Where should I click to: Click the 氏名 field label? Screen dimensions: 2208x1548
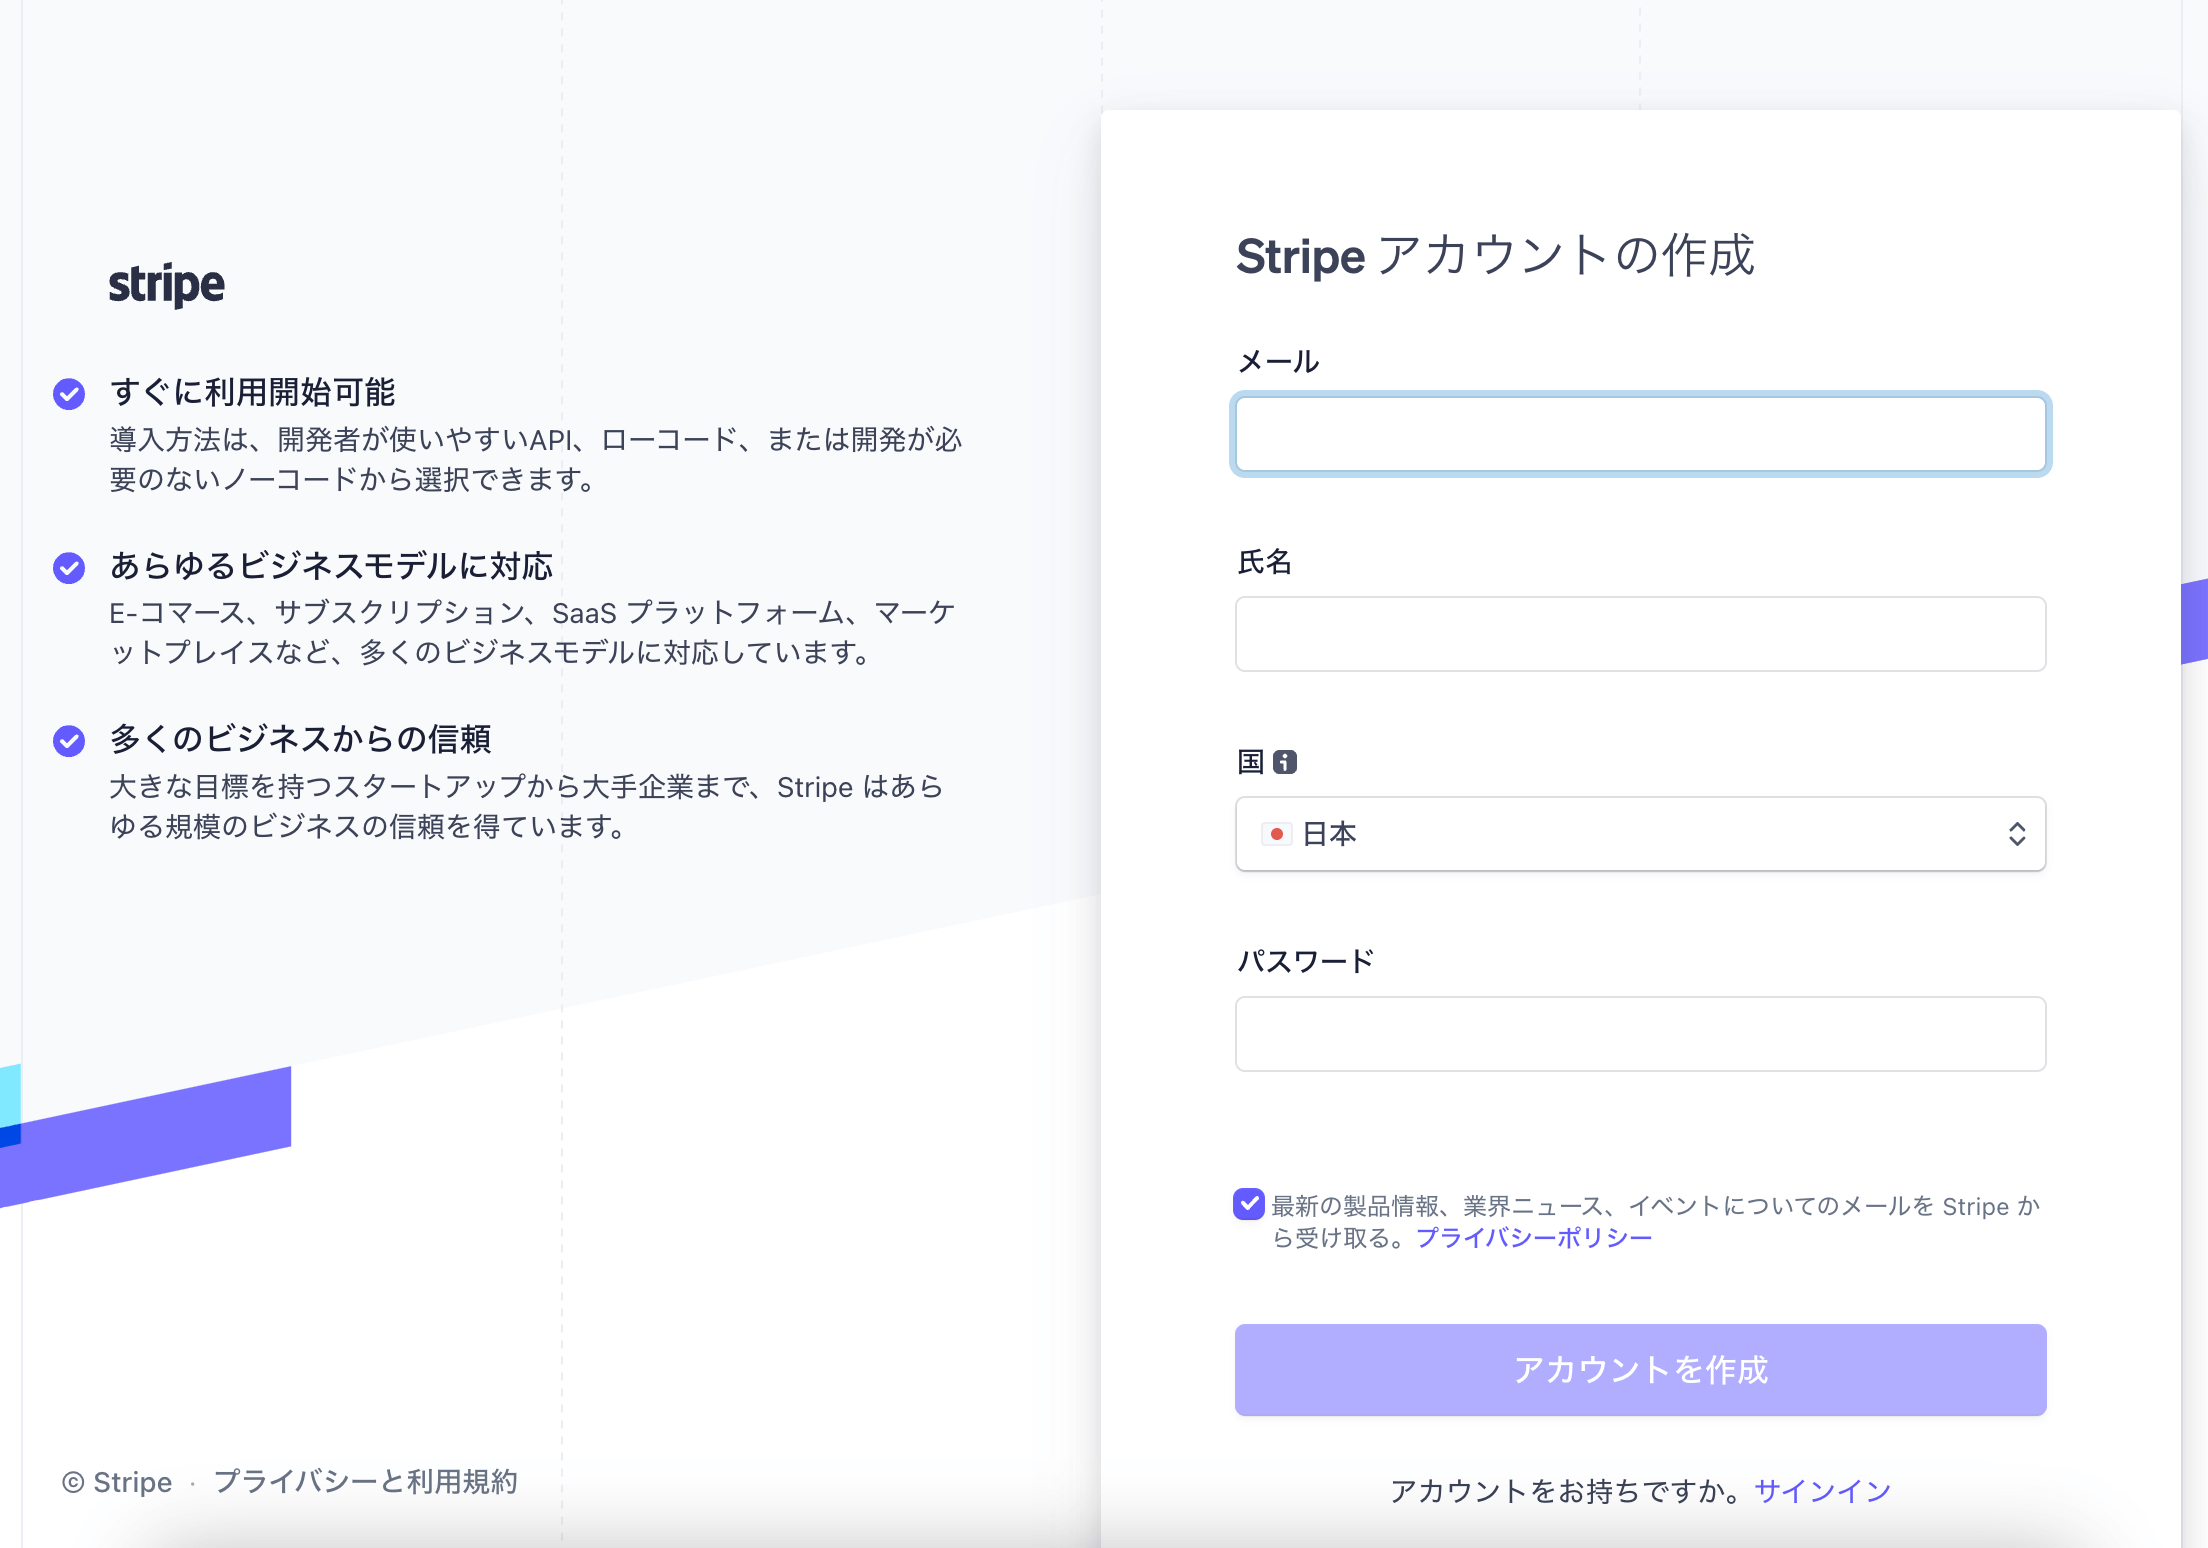(x=1265, y=562)
